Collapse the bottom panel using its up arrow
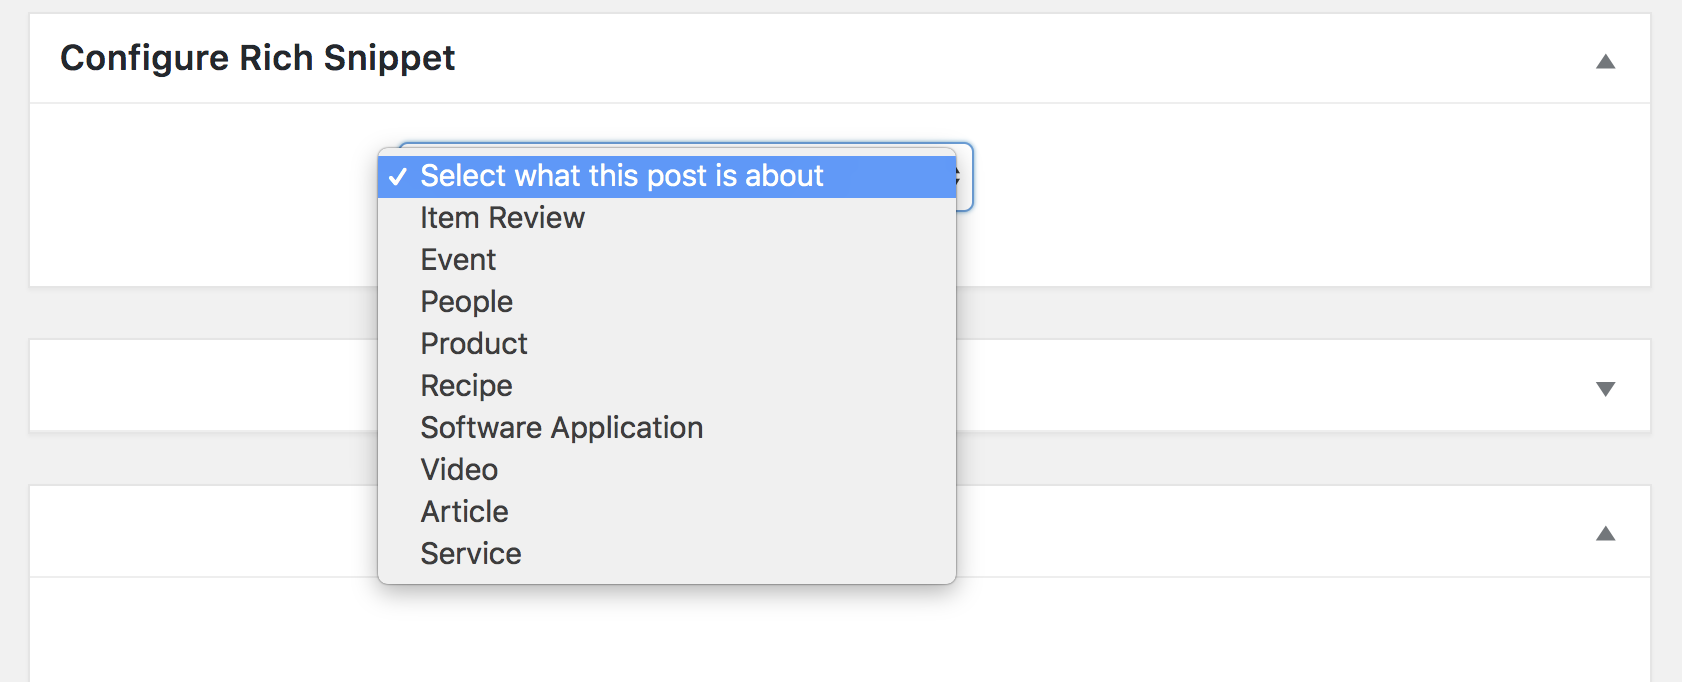1682x682 pixels. (1605, 534)
